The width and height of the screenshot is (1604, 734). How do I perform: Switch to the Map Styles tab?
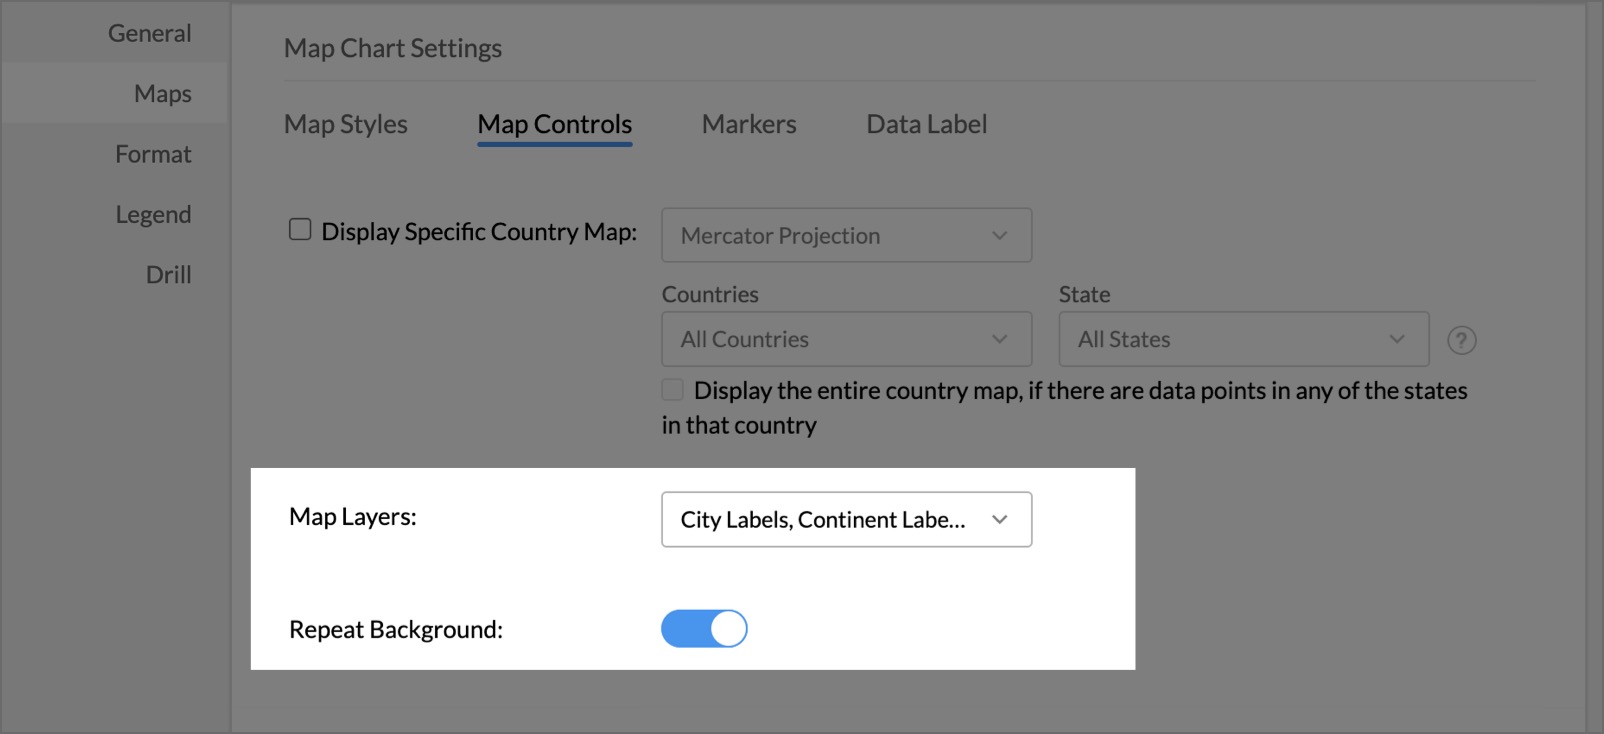(345, 124)
